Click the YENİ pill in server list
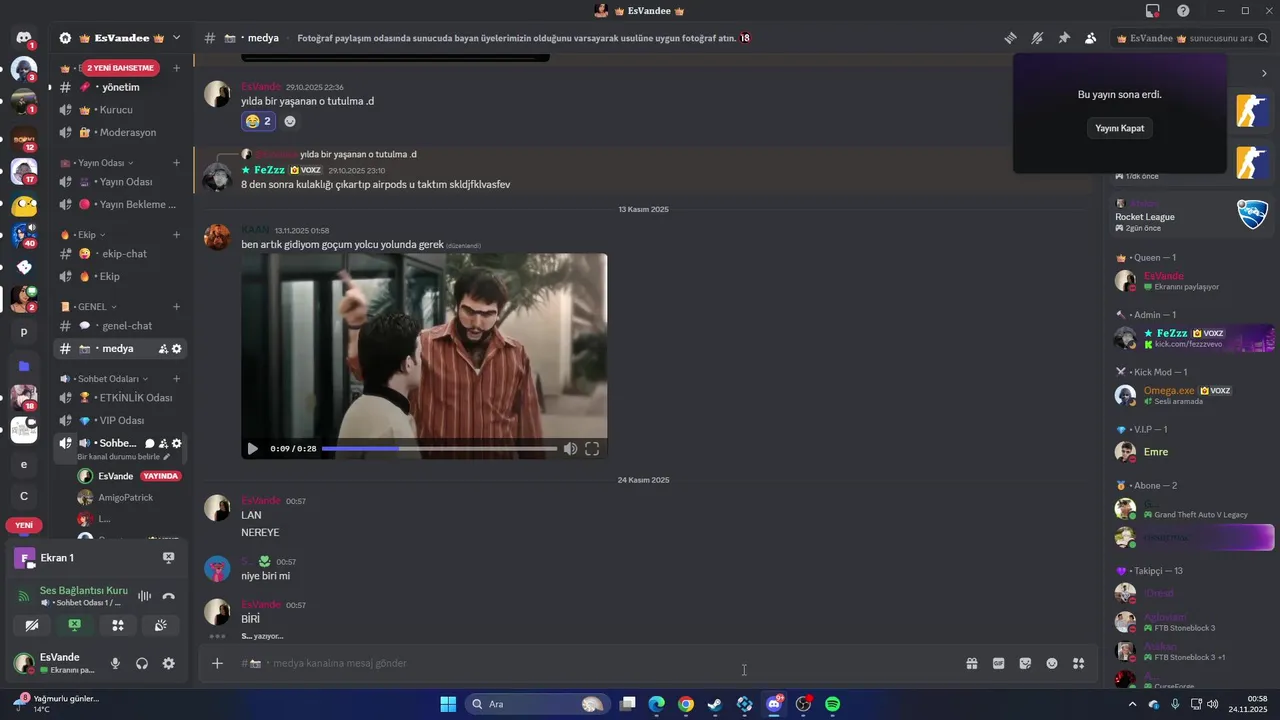Screen dimensions: 1280x720 pos(24,525)
